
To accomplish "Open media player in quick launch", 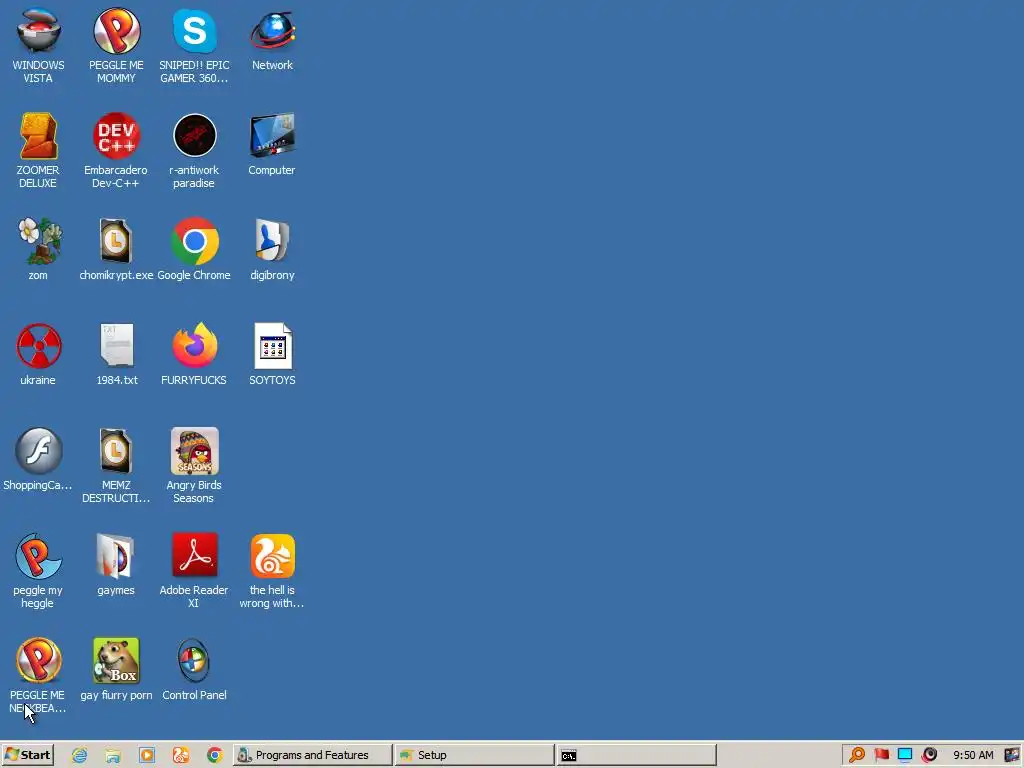I will pos(147,755).
